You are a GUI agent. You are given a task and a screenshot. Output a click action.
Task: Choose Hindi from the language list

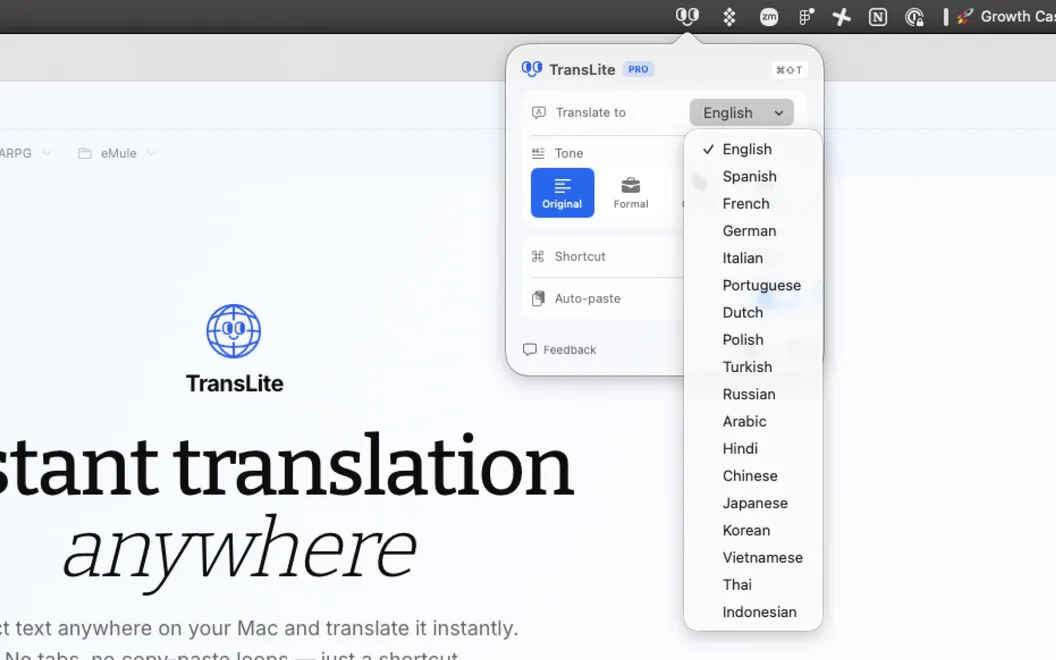pos(753,449)
